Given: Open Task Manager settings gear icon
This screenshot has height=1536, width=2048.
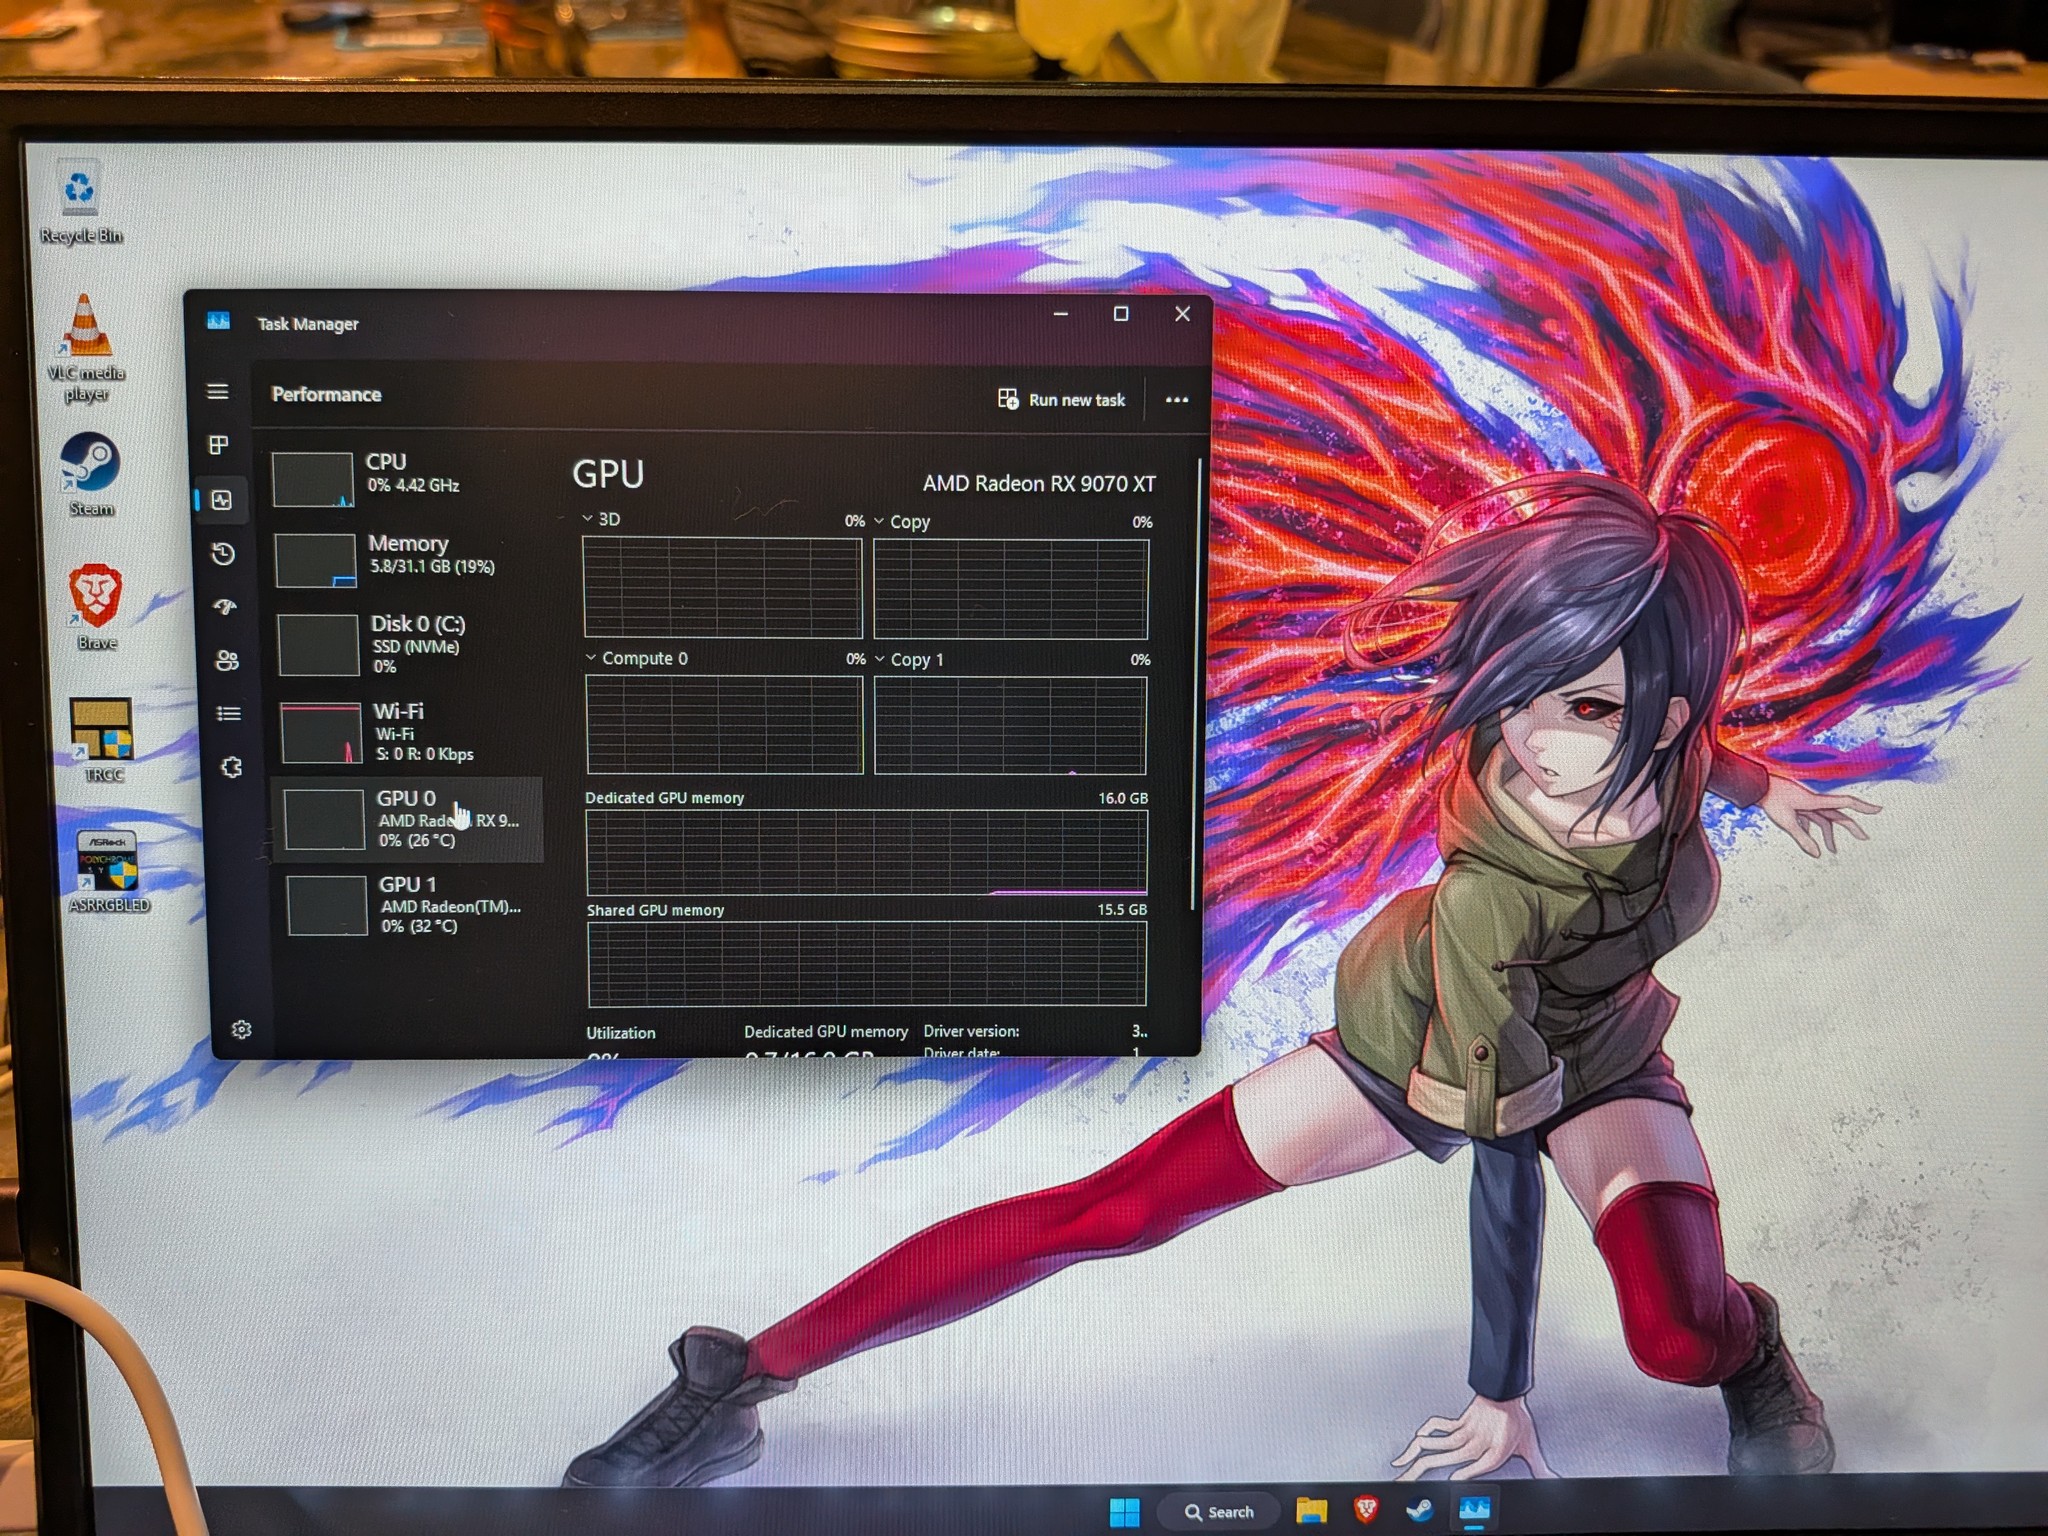Looking at the screenshot, I should 241,1029.
